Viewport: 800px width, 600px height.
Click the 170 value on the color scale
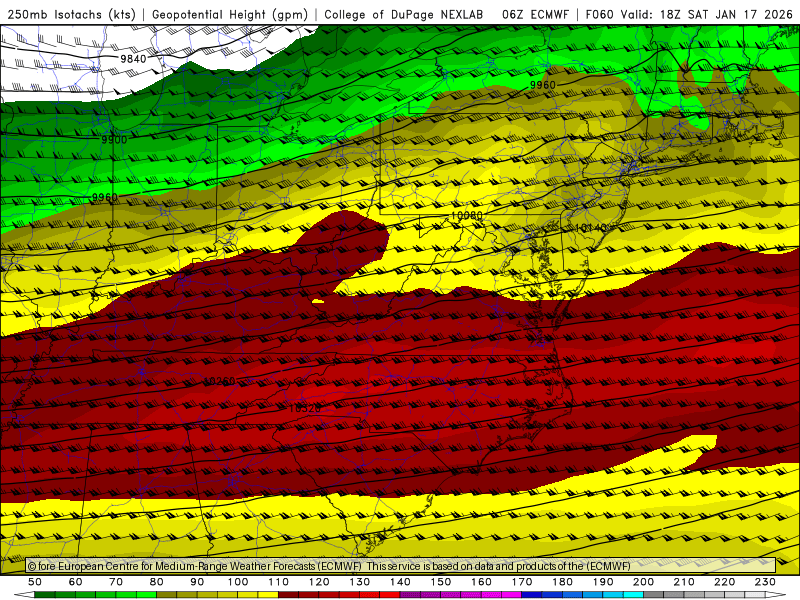point(522,582)
